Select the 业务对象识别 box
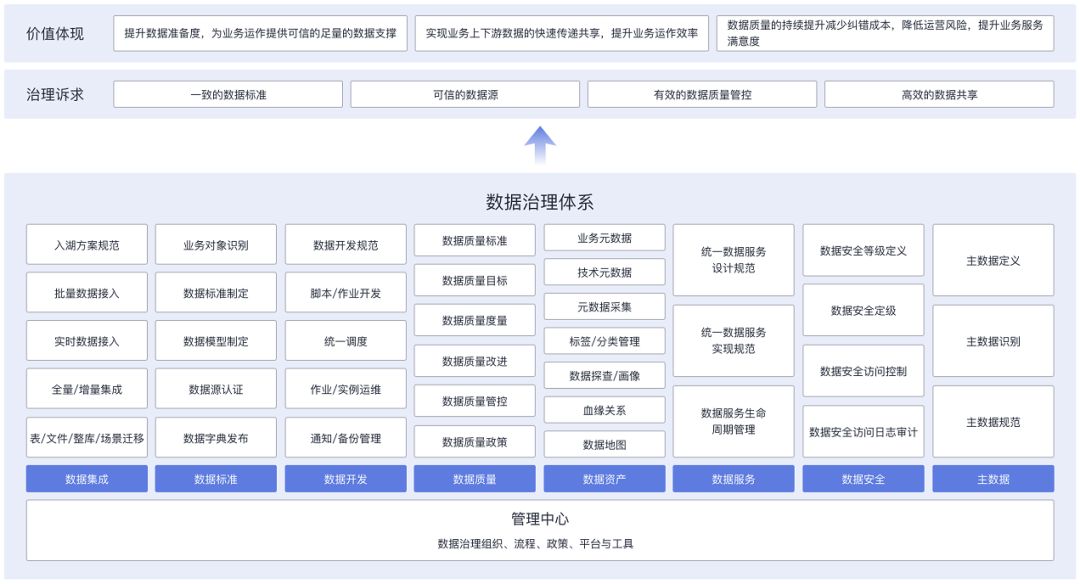This screenshot has height=584, width=1080. (216, 245)
